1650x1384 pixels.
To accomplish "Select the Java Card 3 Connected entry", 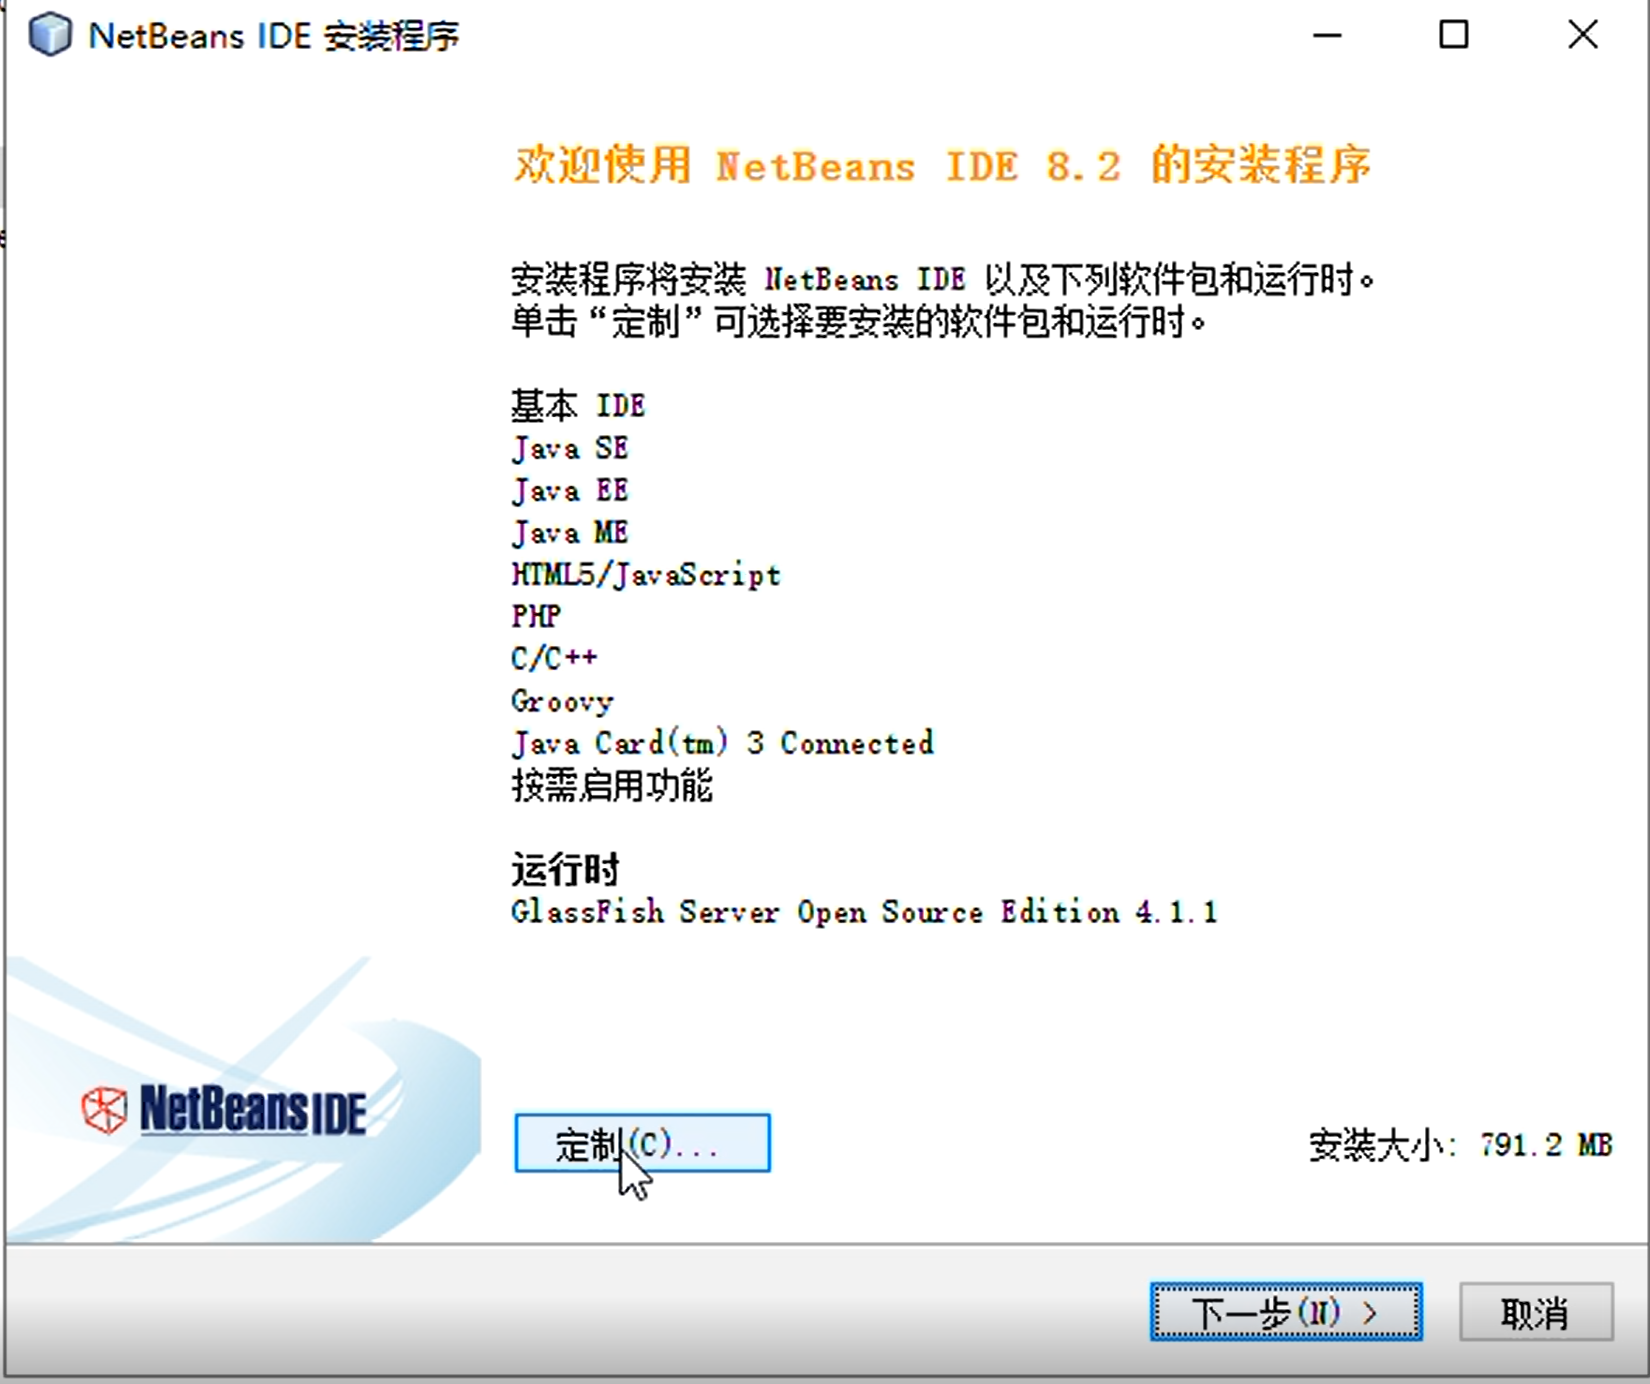I will coord(722,742).
